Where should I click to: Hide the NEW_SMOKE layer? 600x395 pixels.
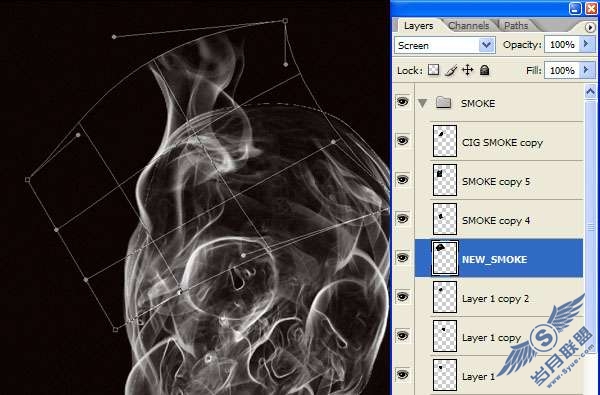402,258
